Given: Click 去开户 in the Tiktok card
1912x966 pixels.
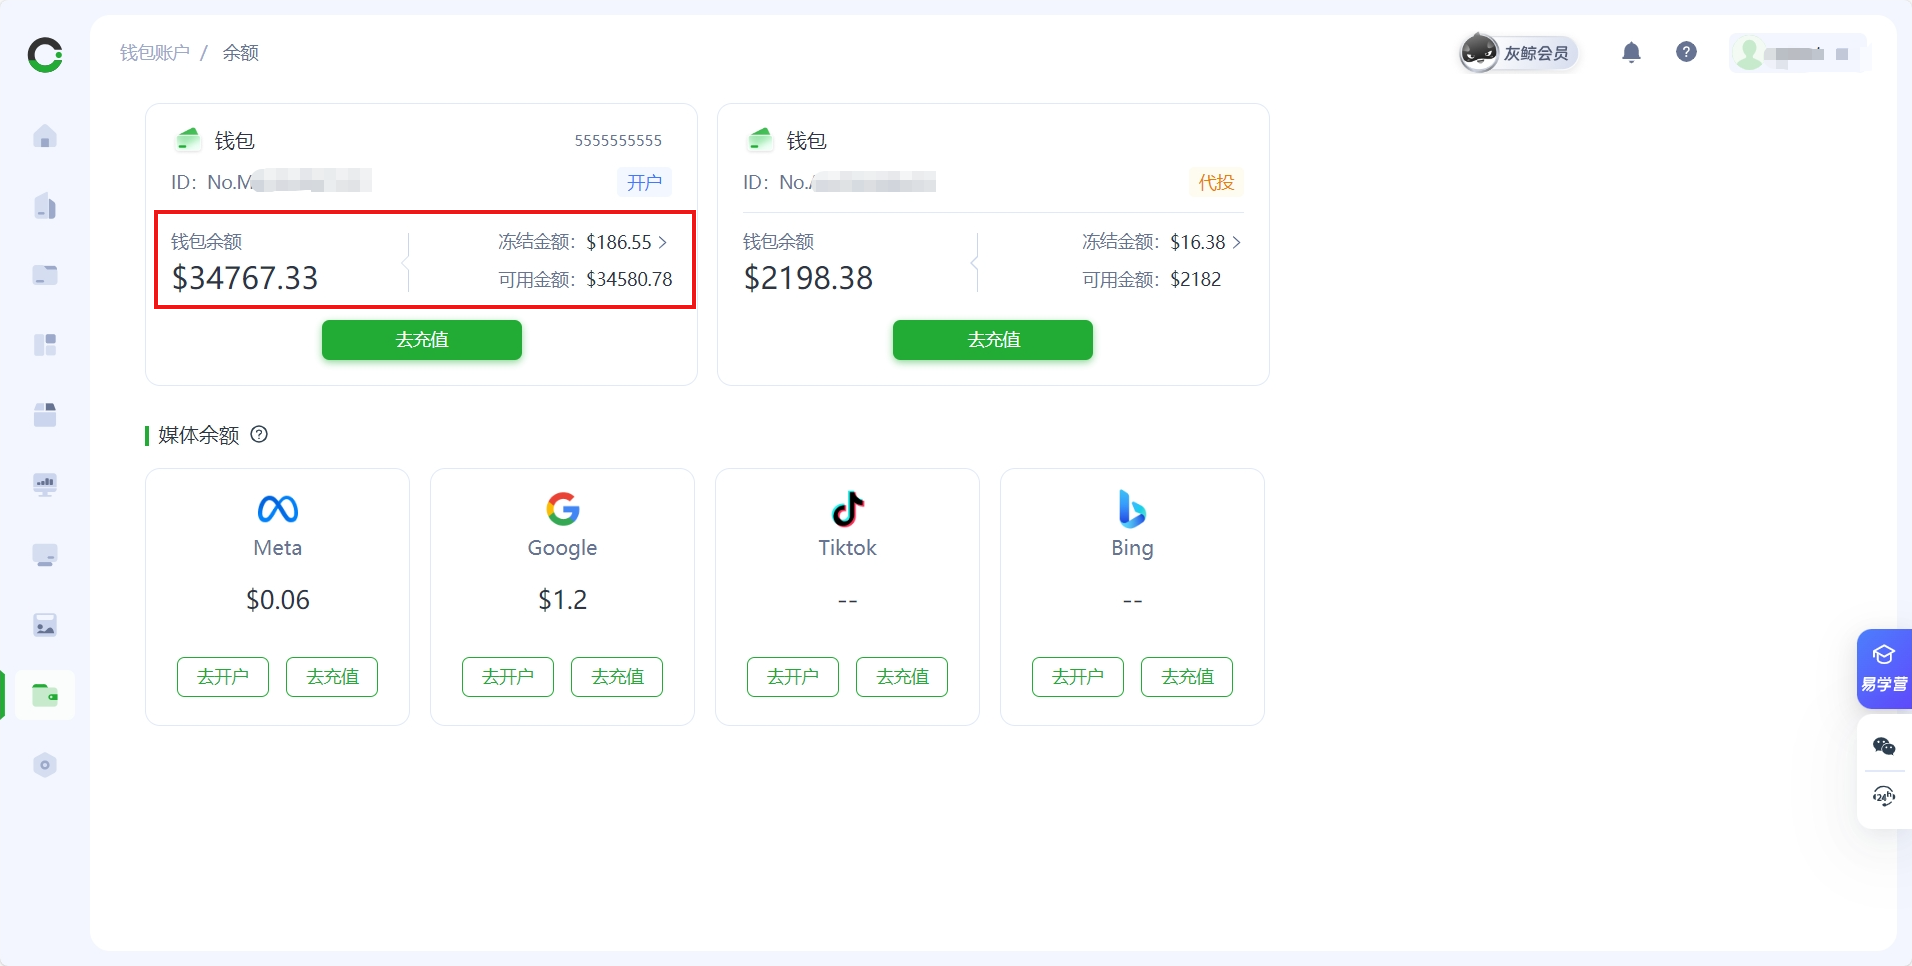Looking at the screenshot, I should [793, 677].
